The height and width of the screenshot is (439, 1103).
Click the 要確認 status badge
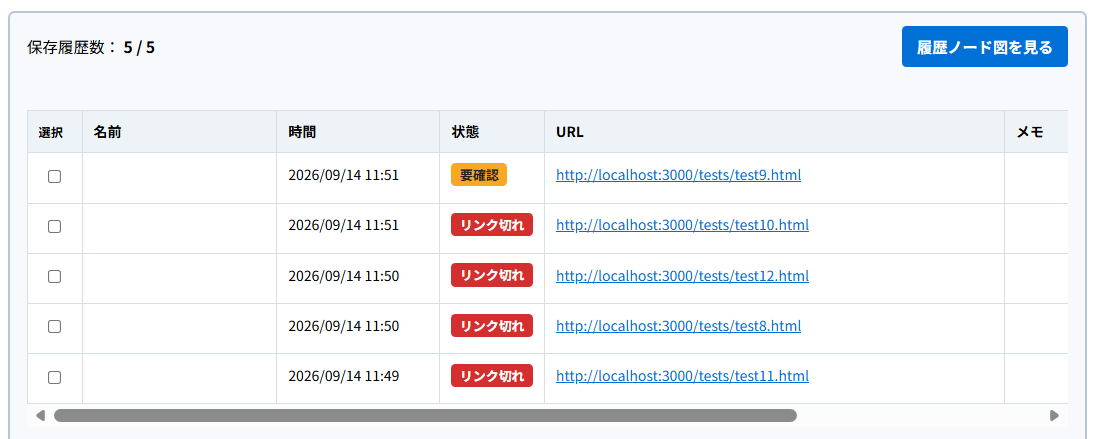pyautogui.click(x=478, y=175)
